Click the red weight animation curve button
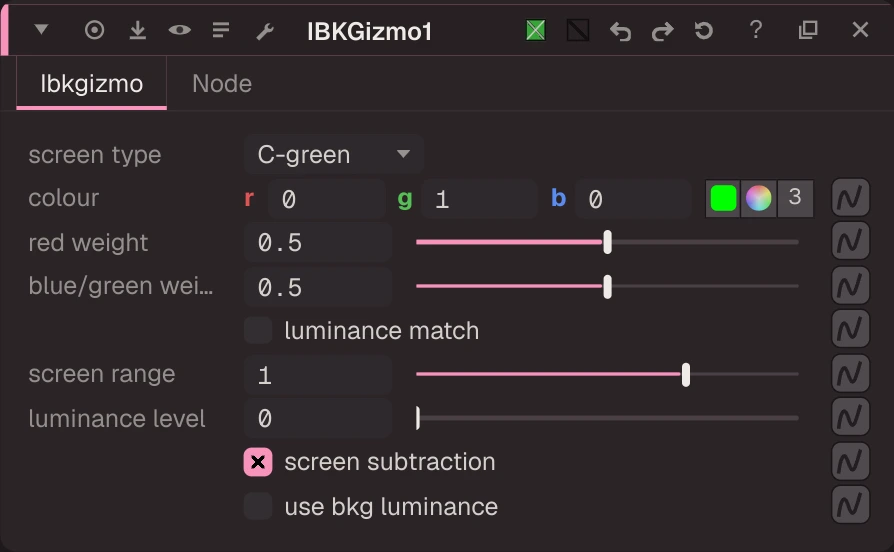The width and height of the screenshot is (894, 552). [850, 241]
